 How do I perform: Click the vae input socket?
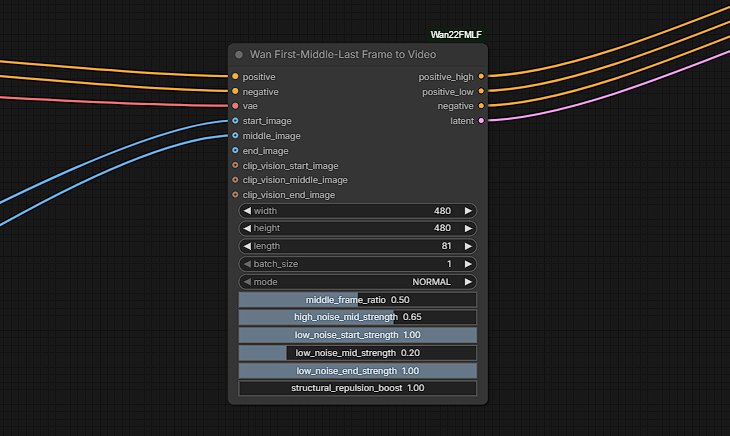(x=235, y=106)
